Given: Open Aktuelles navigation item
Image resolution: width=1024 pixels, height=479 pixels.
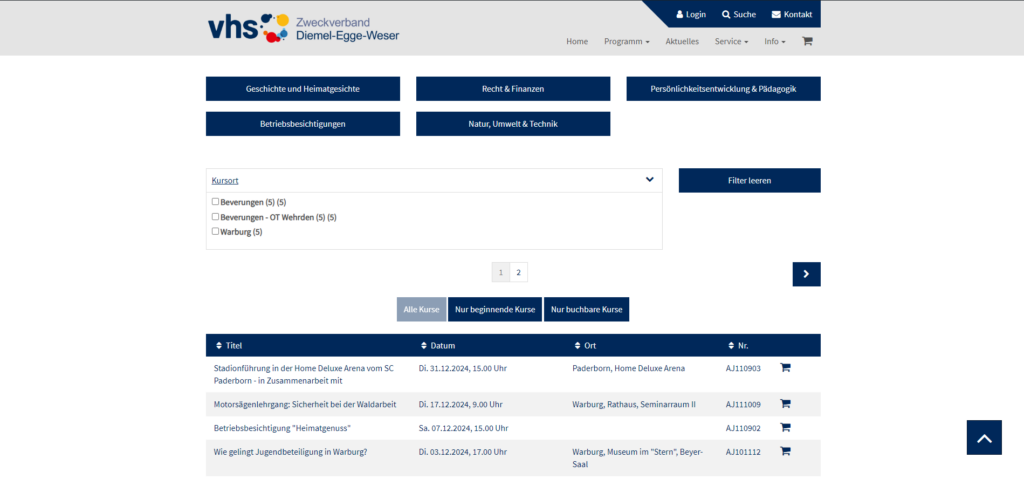Looking at the screenshot, I should (x=682, y=41).
